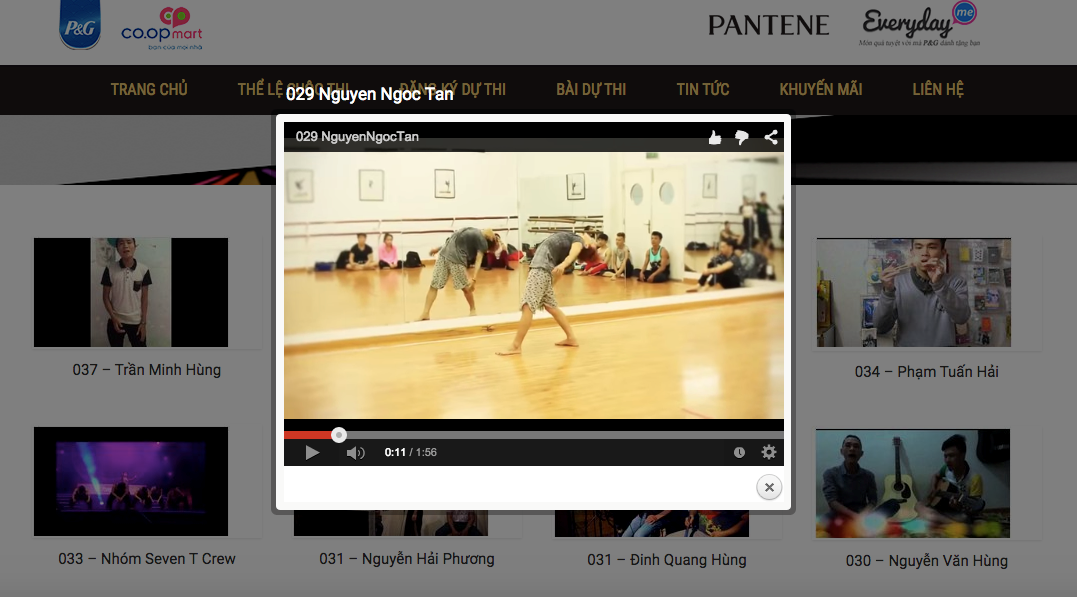
Task: Open video settings gear menu
Action: pos(768,452)
